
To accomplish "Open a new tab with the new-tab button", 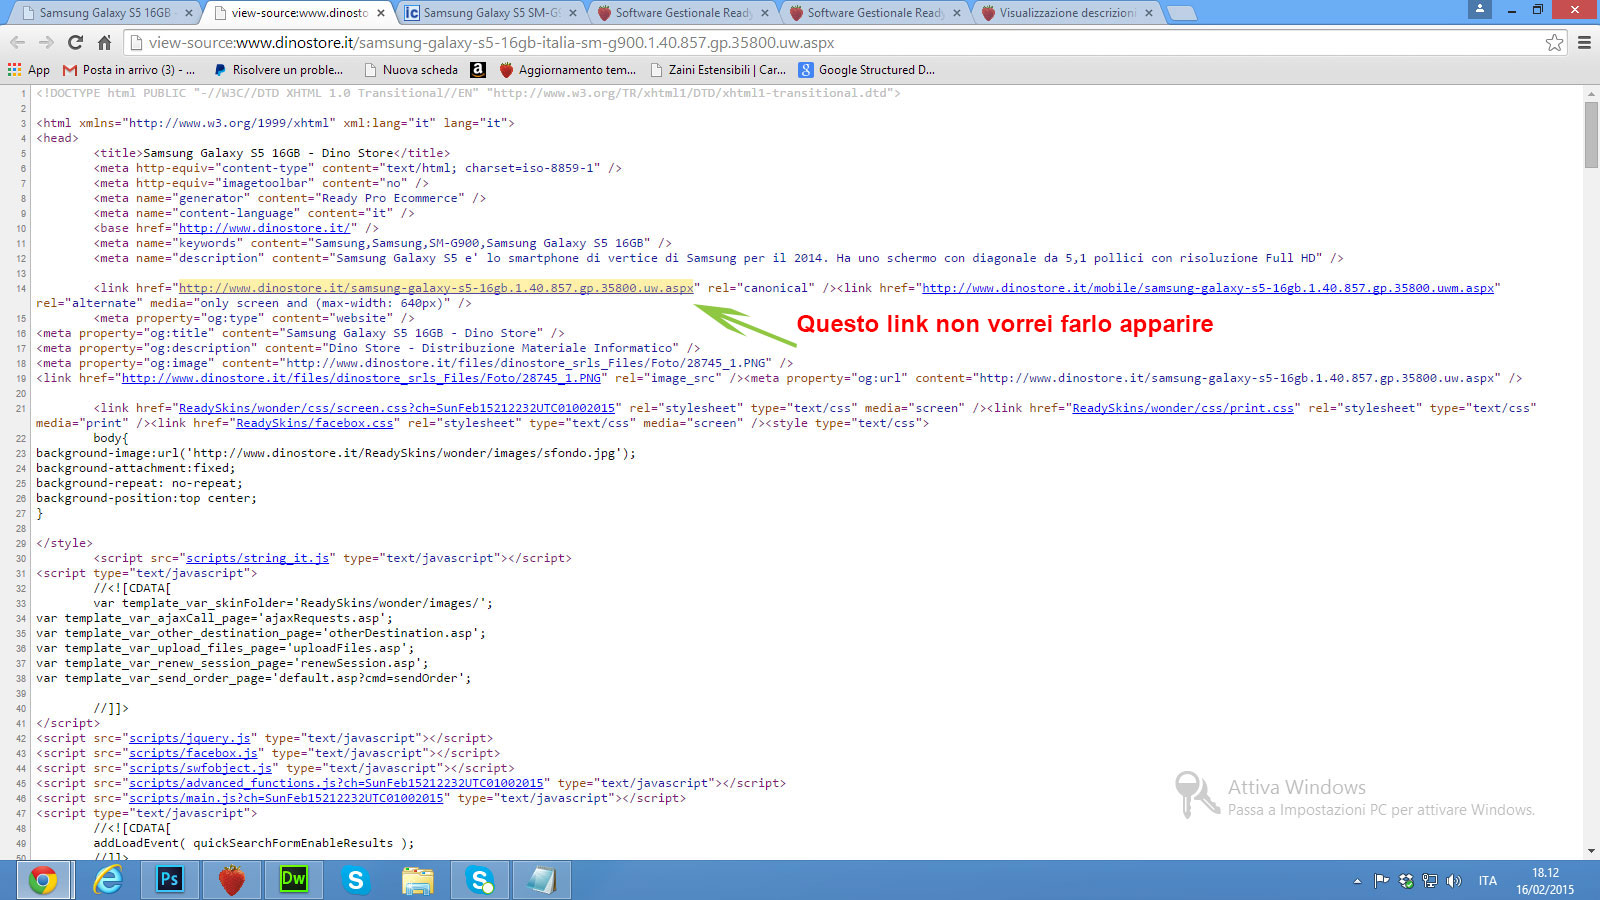I will (1181, 13).
